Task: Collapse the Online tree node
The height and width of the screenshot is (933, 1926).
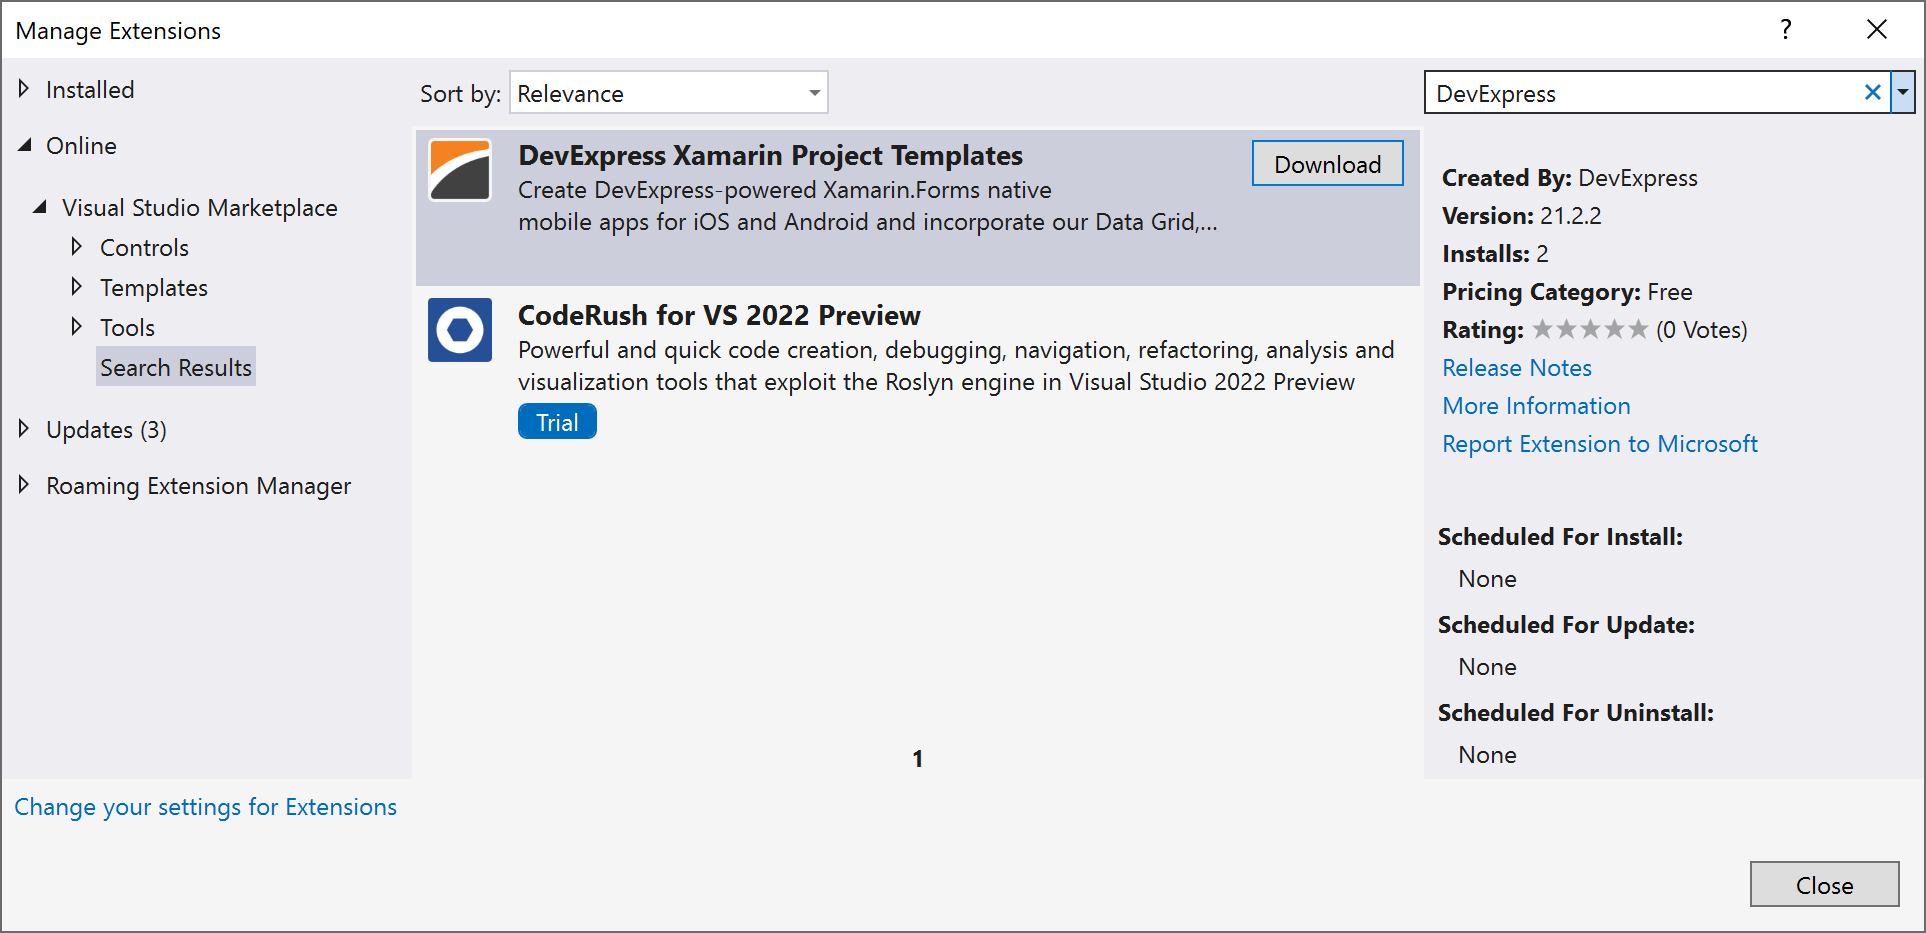Action: 25,145
